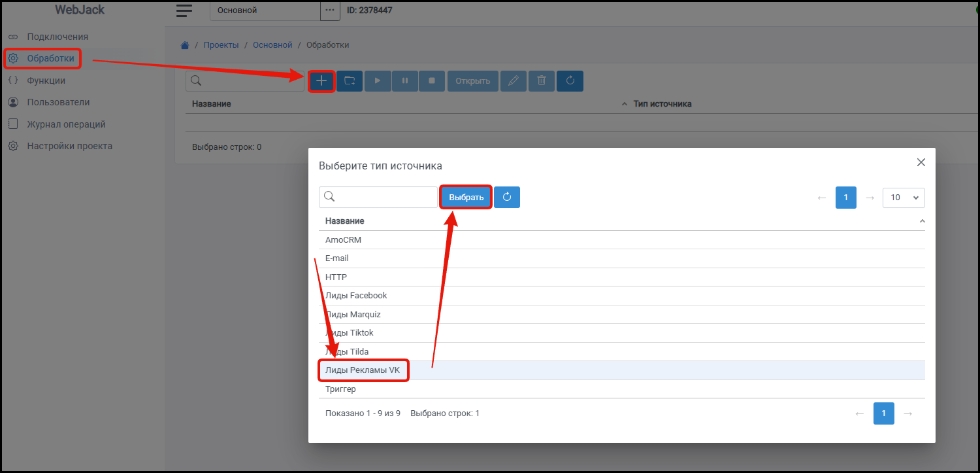Click the pause button in toolbar
The height and width of the screenshot is (473, 980).
(x=405, y=81)
